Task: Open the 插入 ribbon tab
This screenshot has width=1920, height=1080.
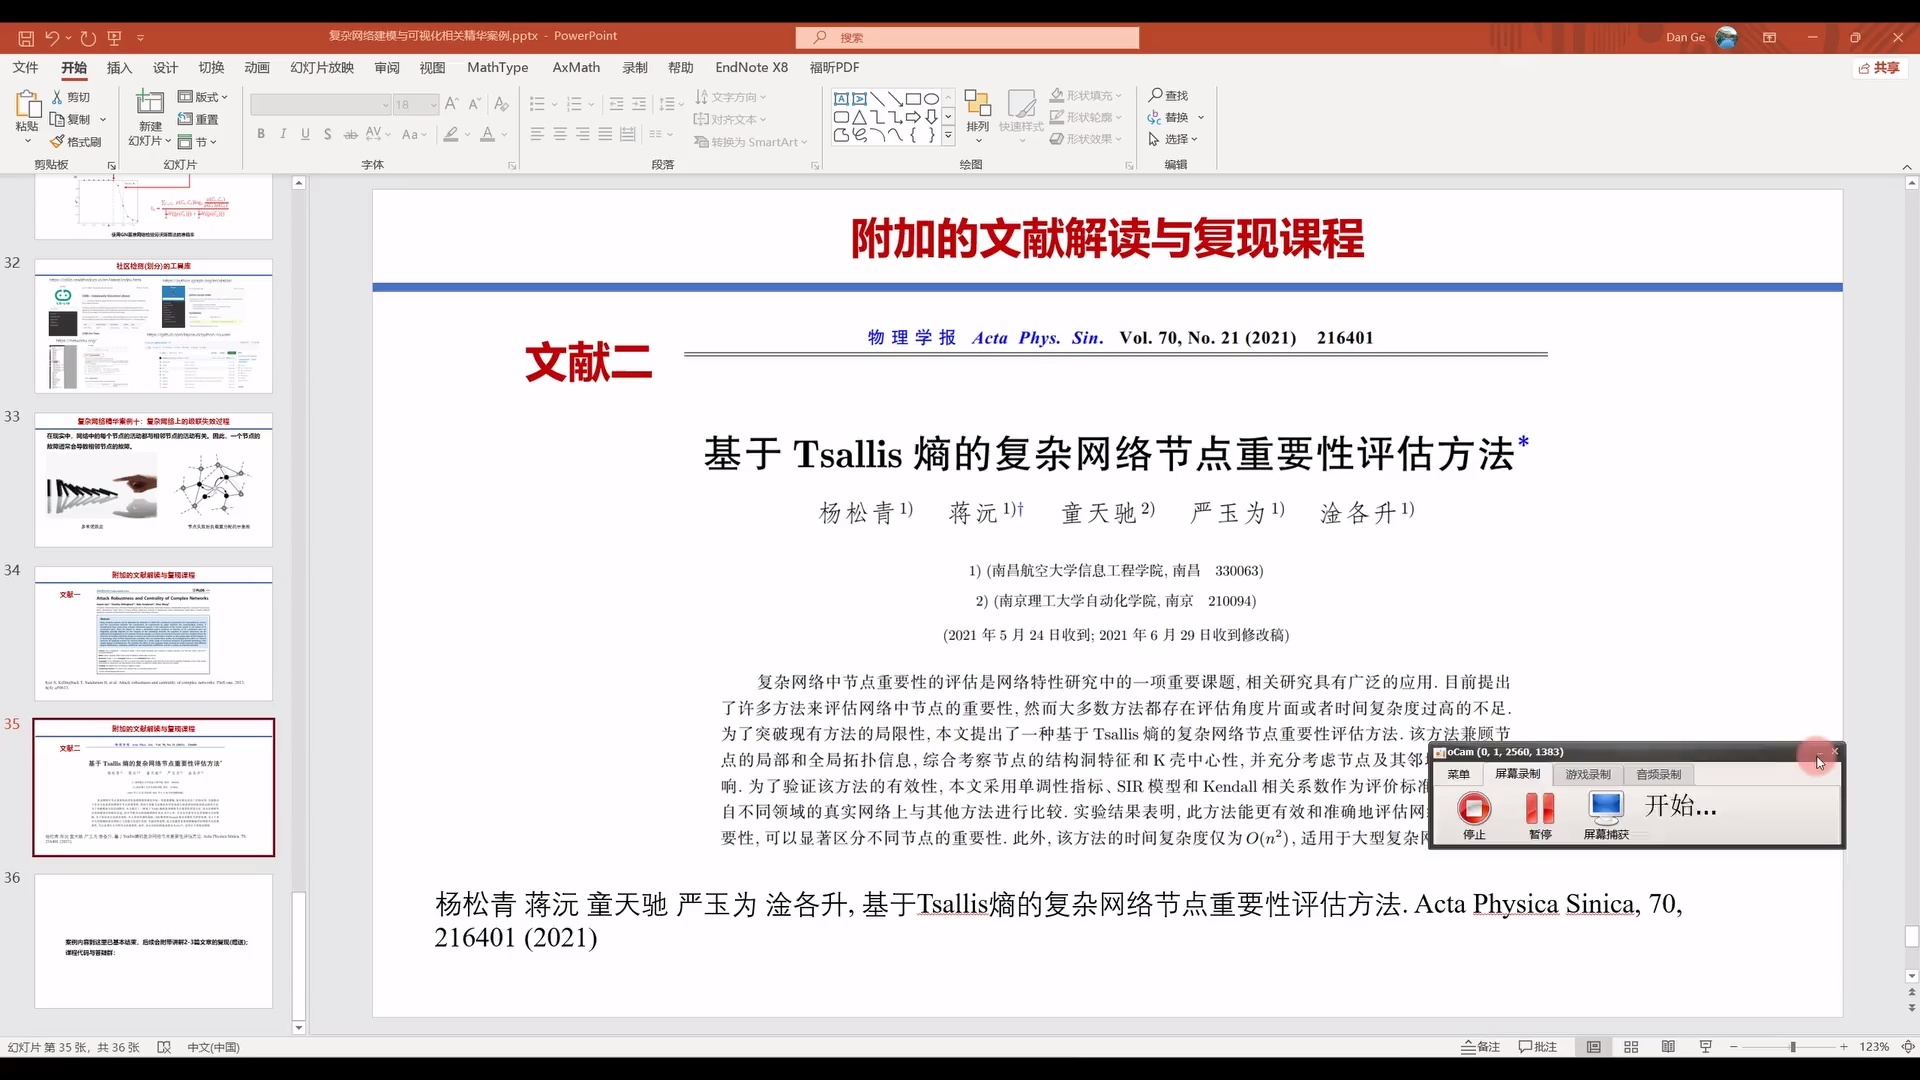Action: 119,67
